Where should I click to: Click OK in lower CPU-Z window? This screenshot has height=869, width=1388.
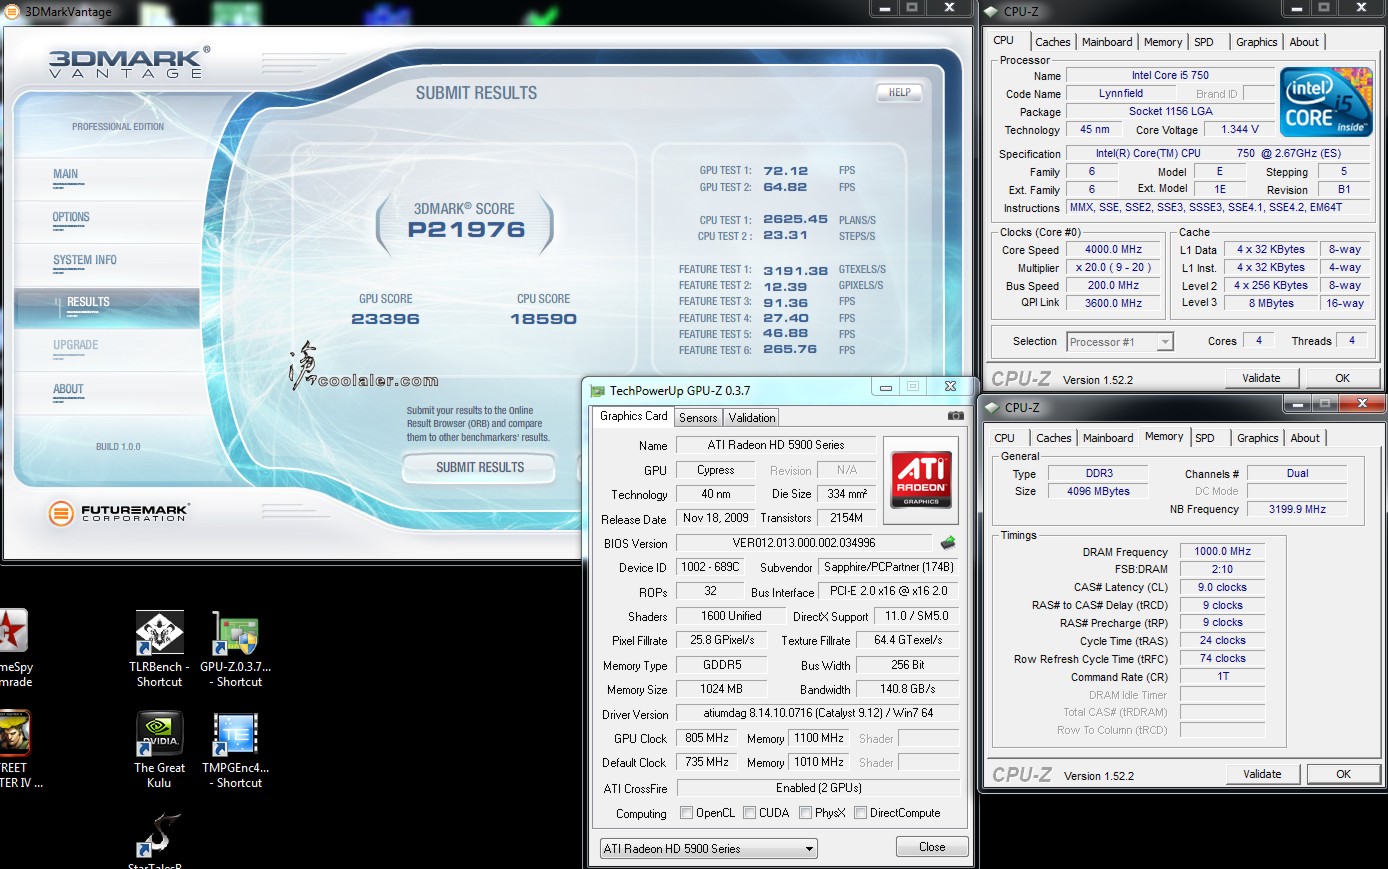(x=1343, y=774)
